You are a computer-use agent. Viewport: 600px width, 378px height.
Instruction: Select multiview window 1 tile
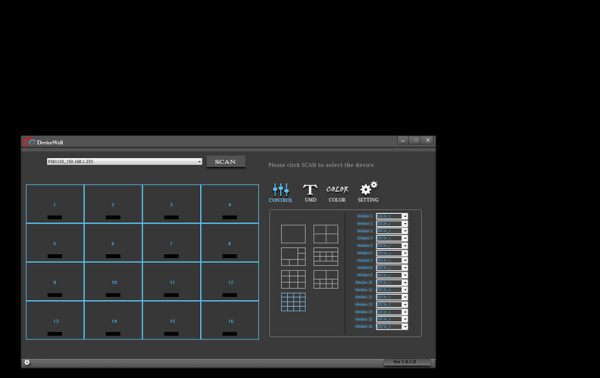[55, 204]
